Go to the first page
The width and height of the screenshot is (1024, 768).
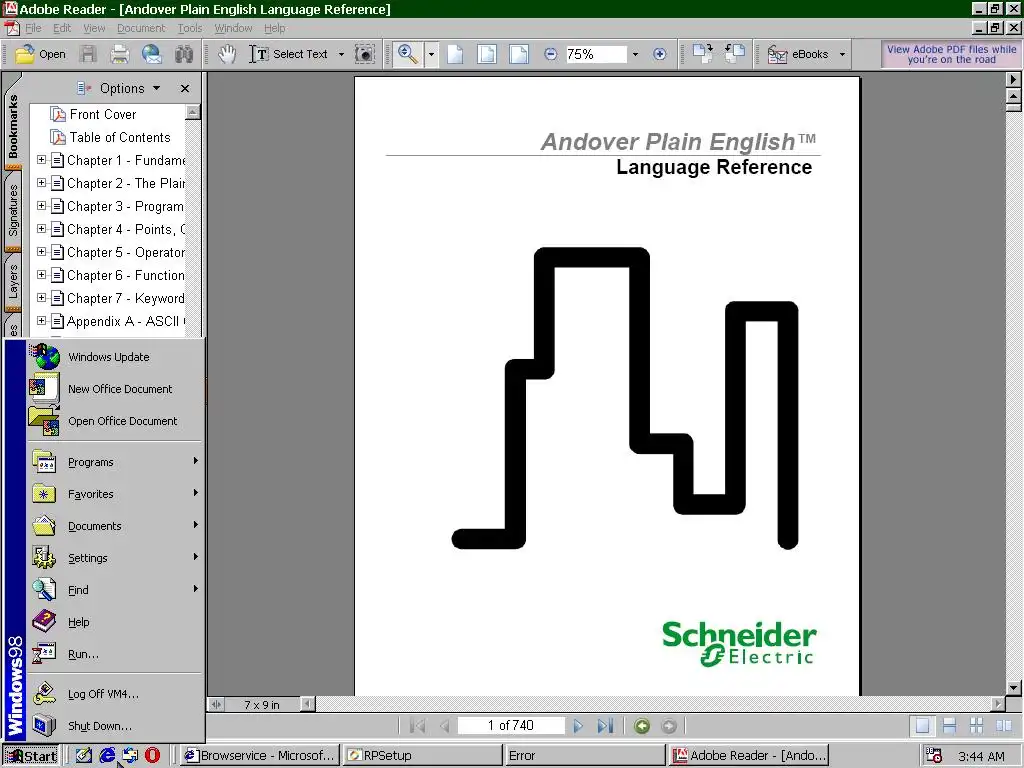(x=417, y=726)
